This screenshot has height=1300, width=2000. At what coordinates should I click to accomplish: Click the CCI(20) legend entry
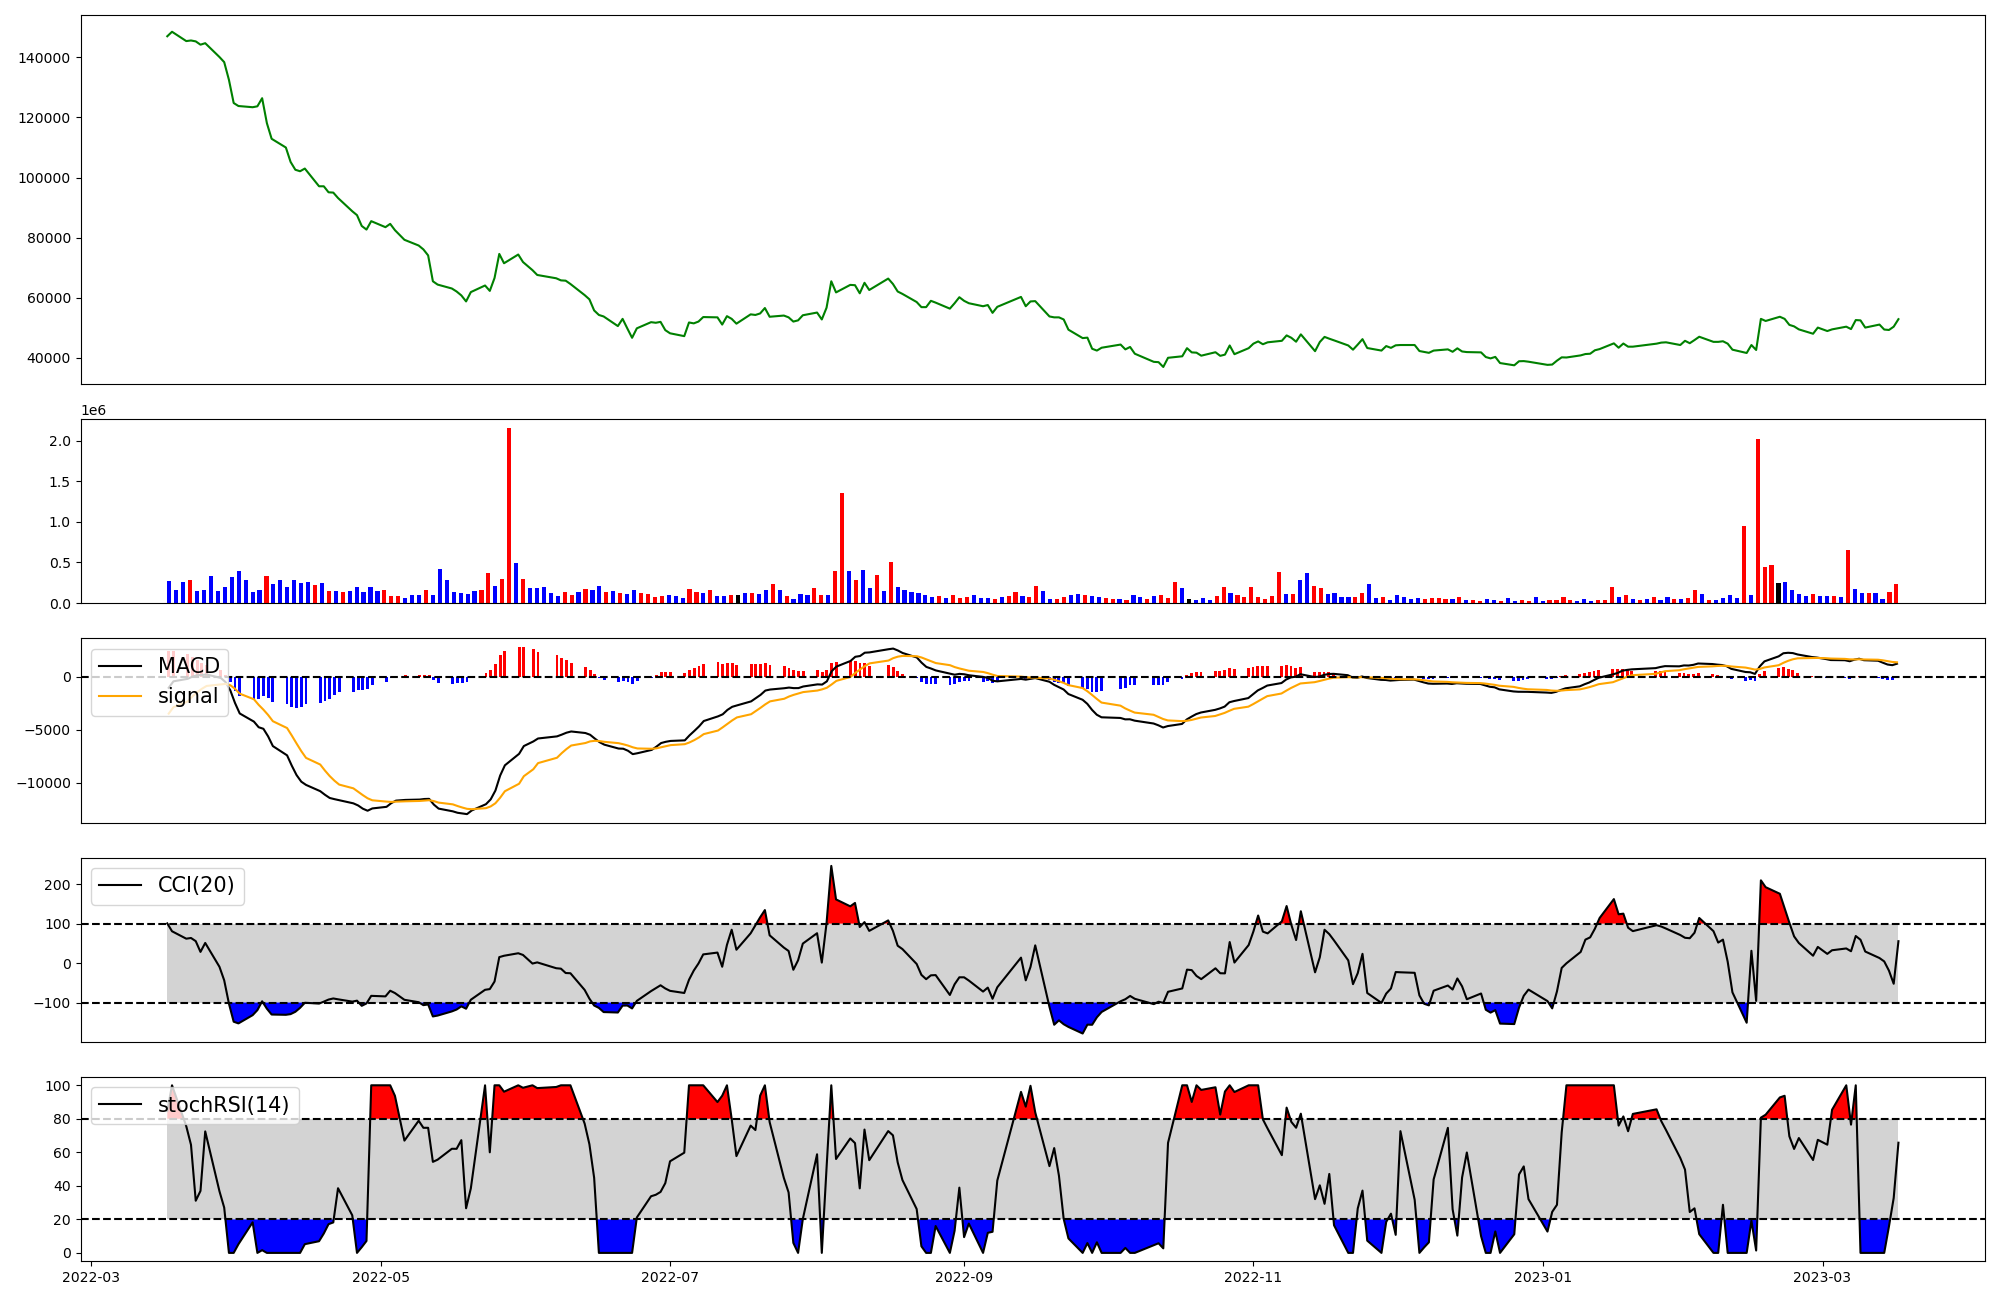[x=196, y=885]
